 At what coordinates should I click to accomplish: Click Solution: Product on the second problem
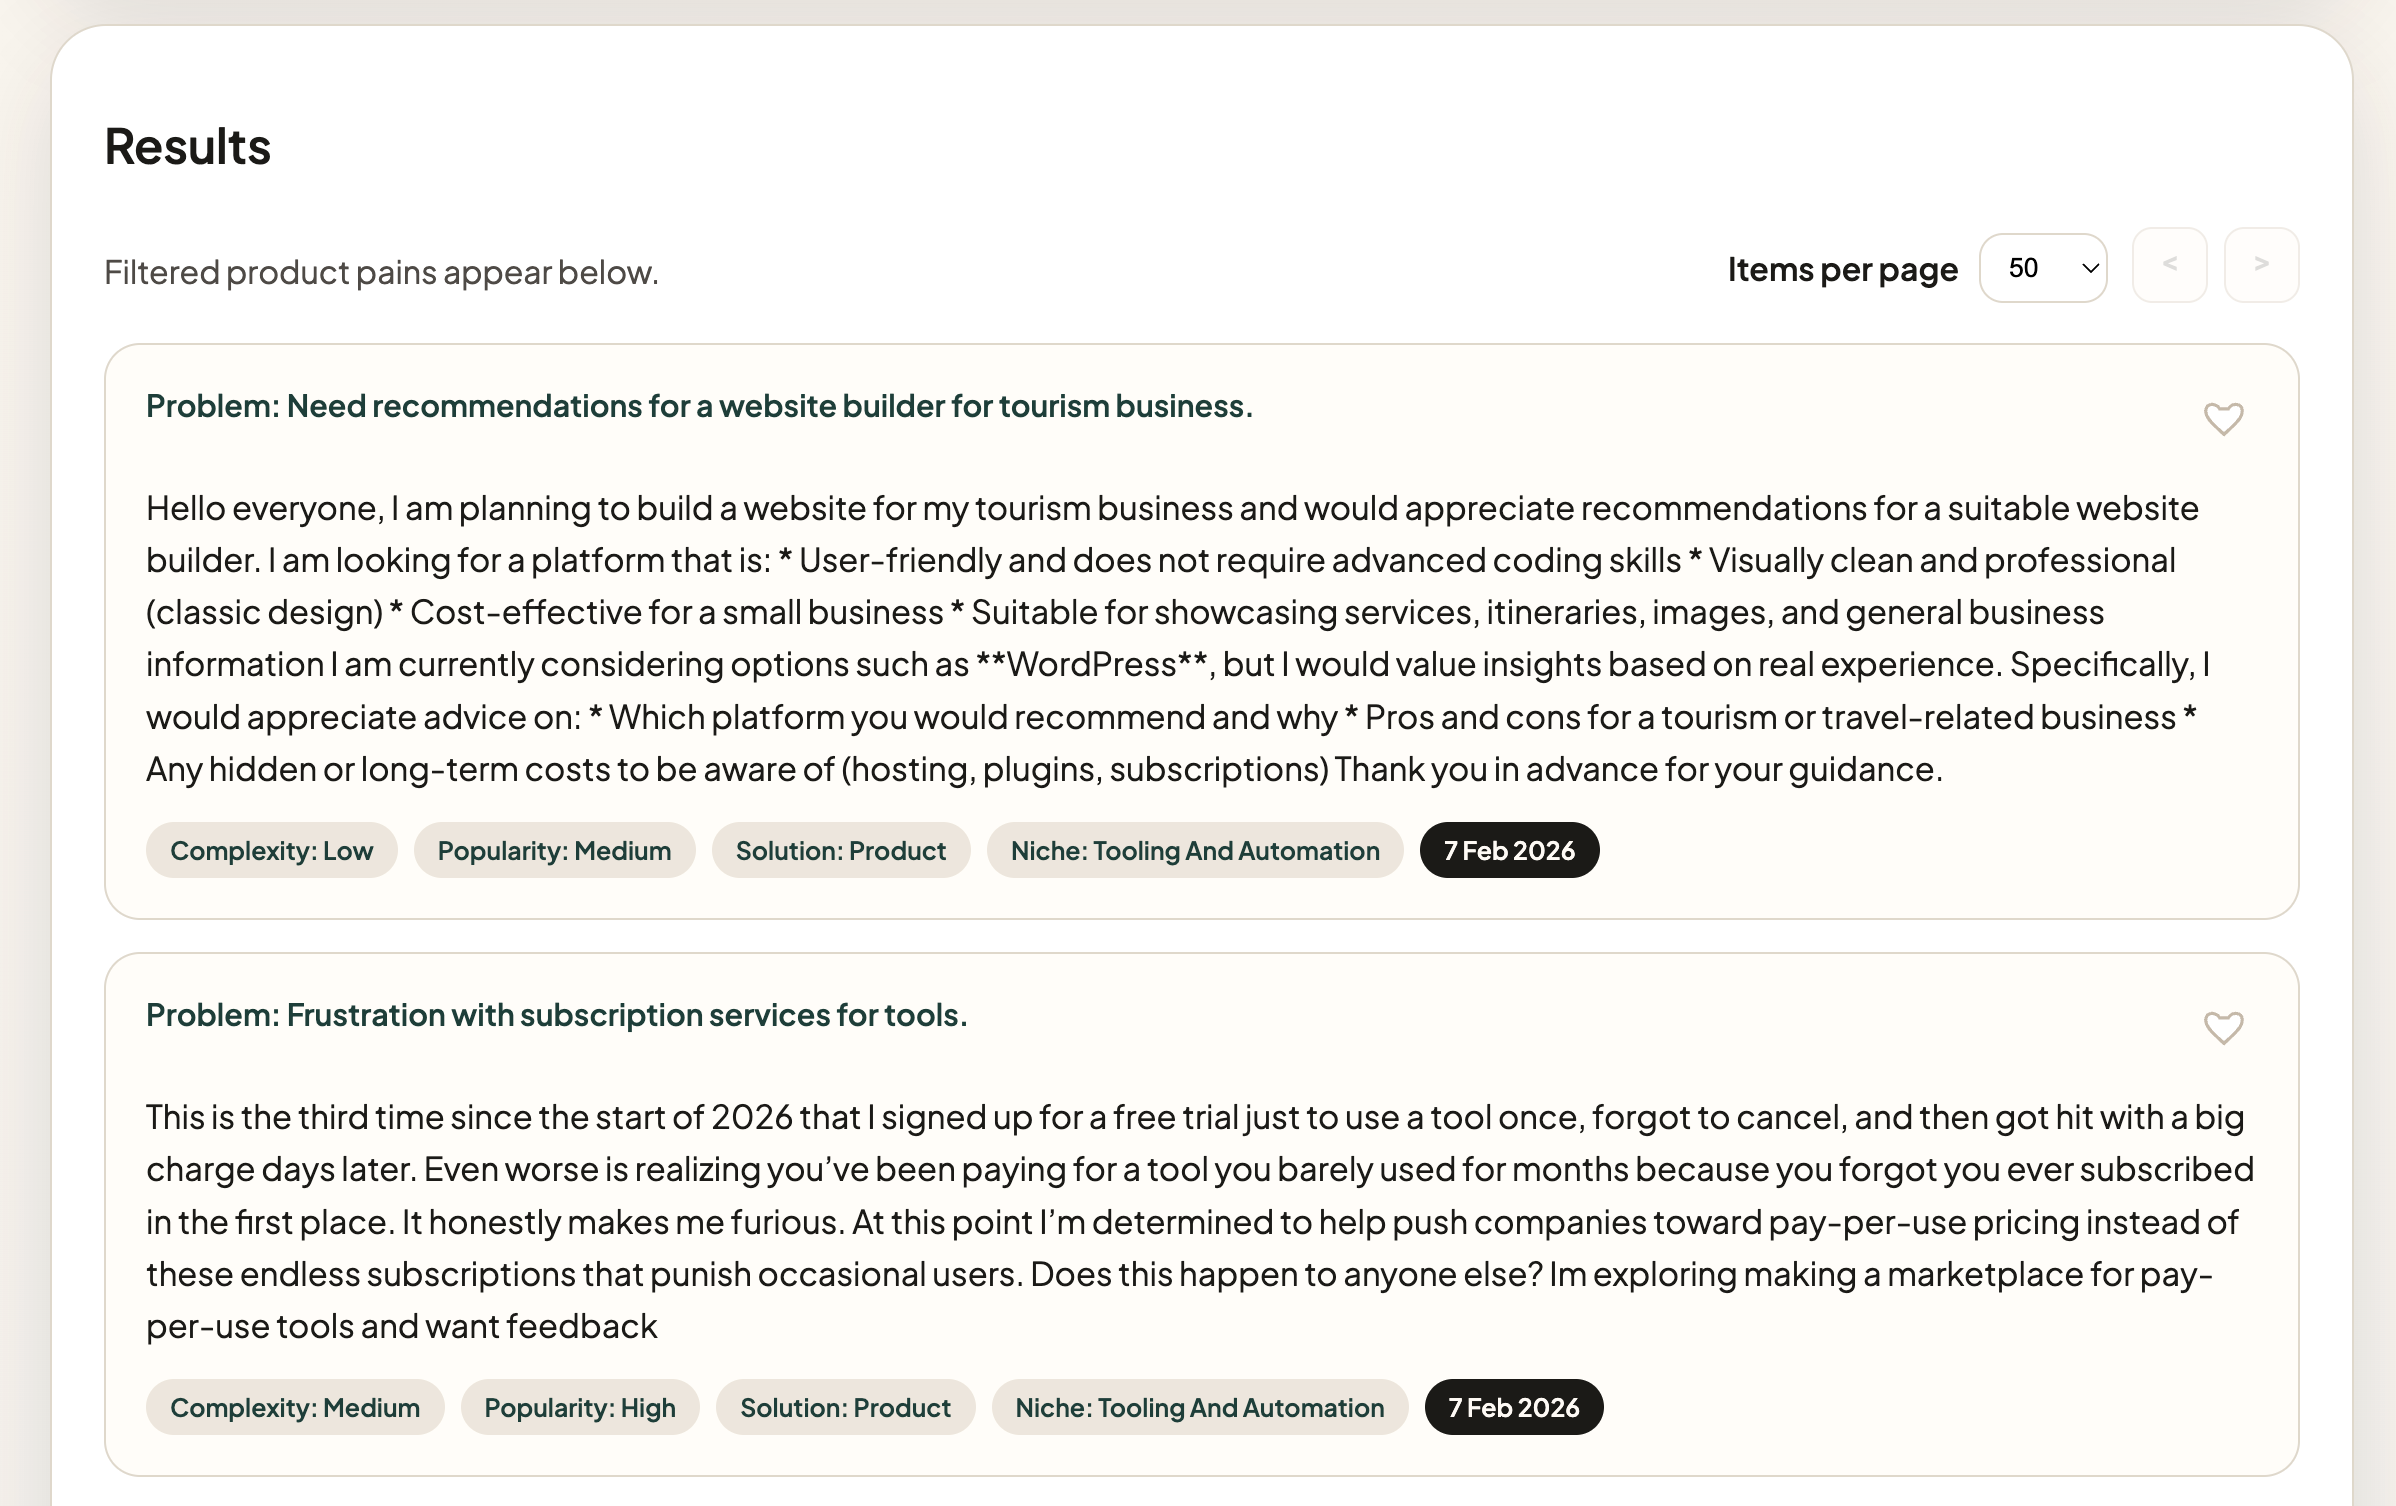pyautogui.click(x=845, y=1407)
